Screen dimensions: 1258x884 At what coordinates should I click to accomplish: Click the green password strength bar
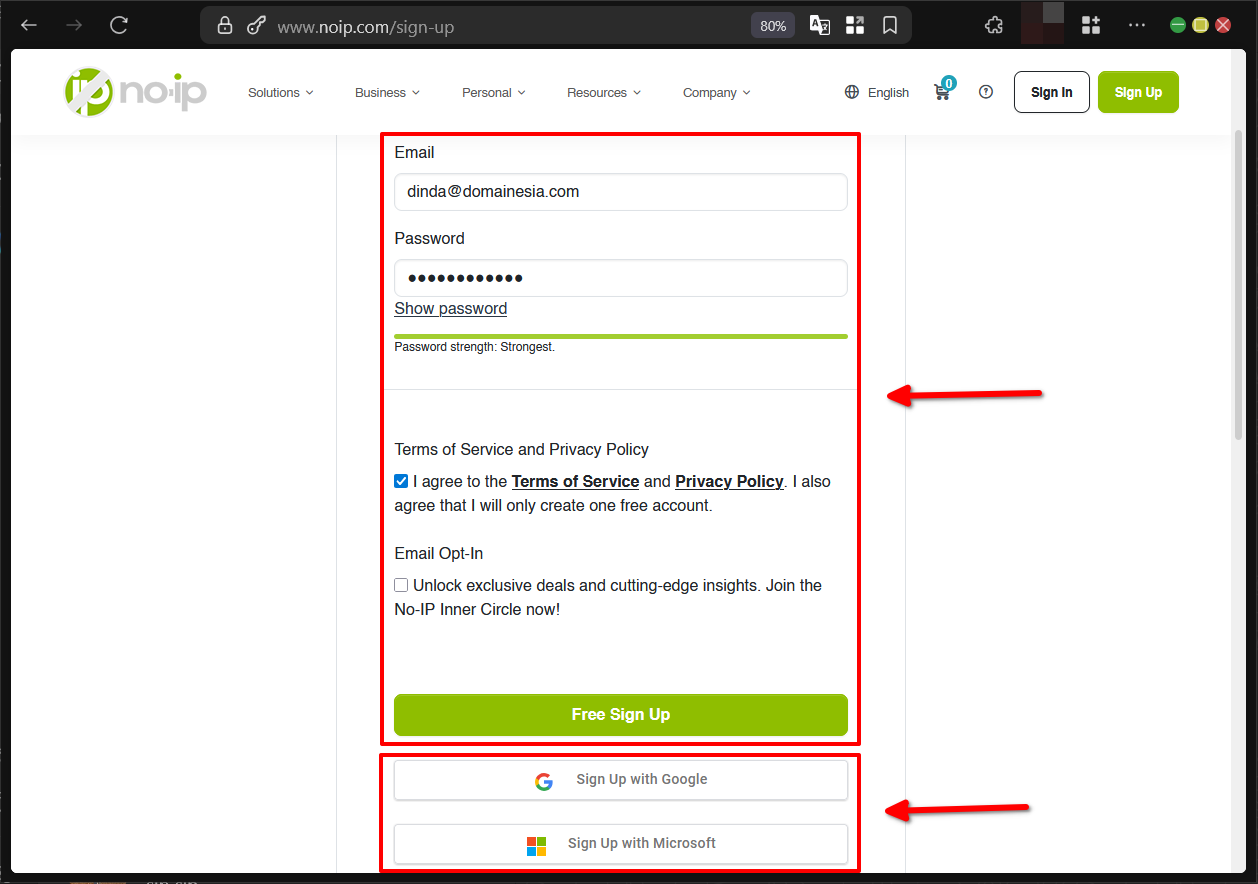[x=620, y=336]
